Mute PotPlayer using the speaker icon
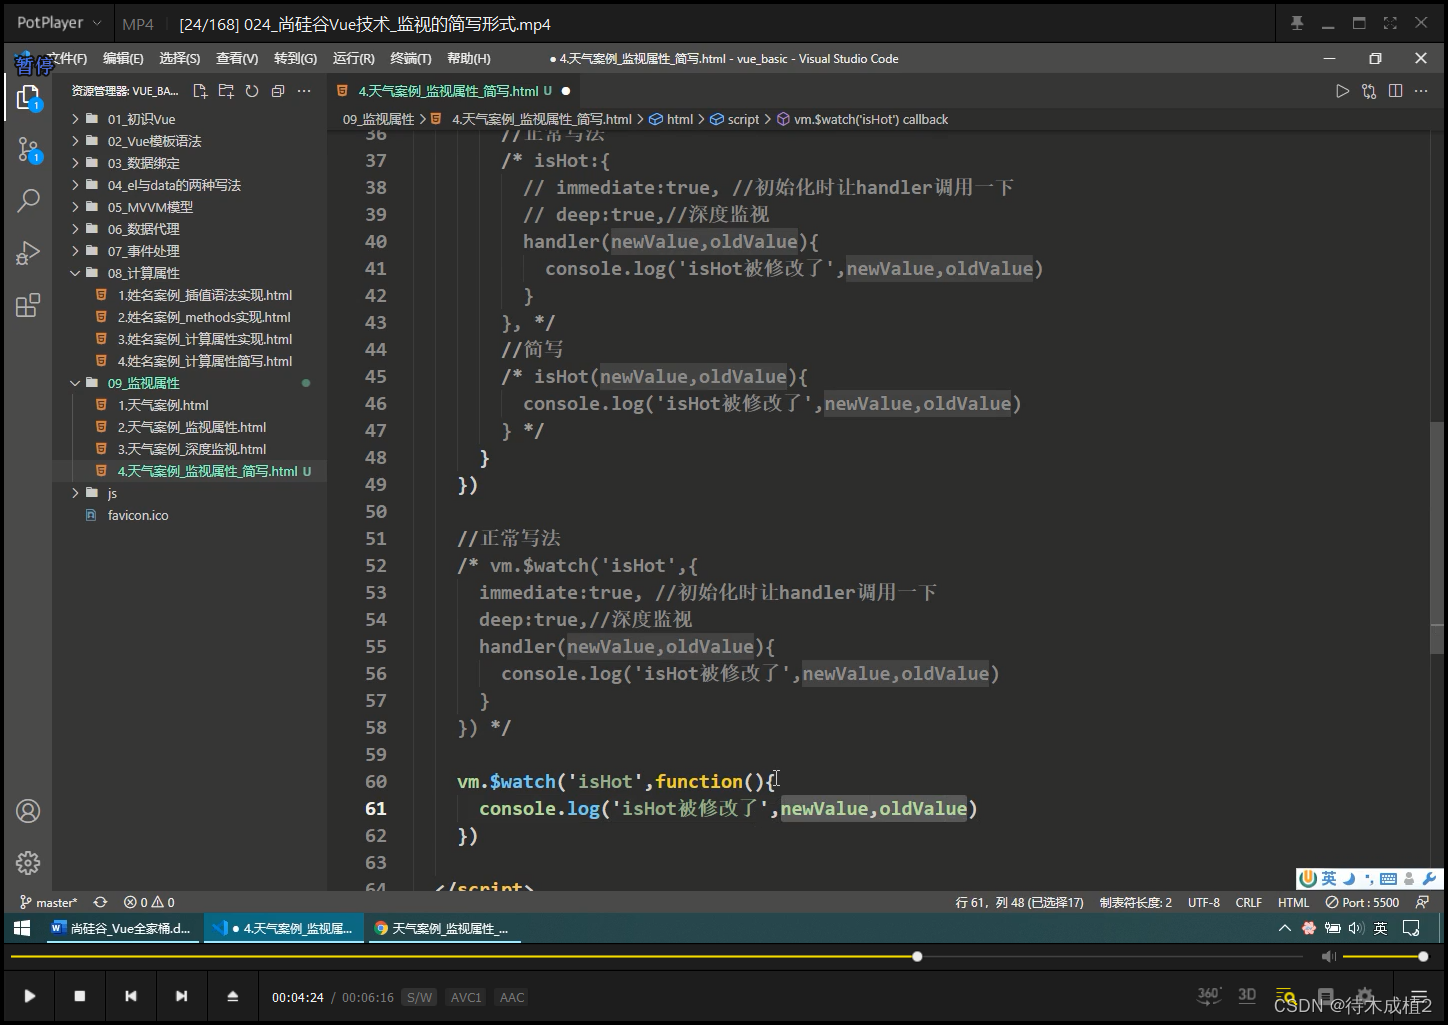1448x1025 pixels. tap(1328, 957)
